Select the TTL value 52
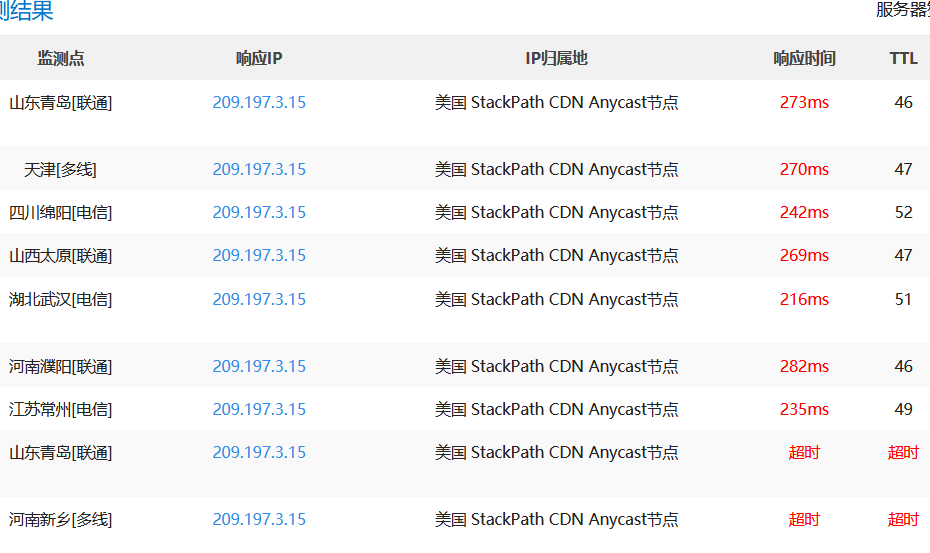 (903, 212)
